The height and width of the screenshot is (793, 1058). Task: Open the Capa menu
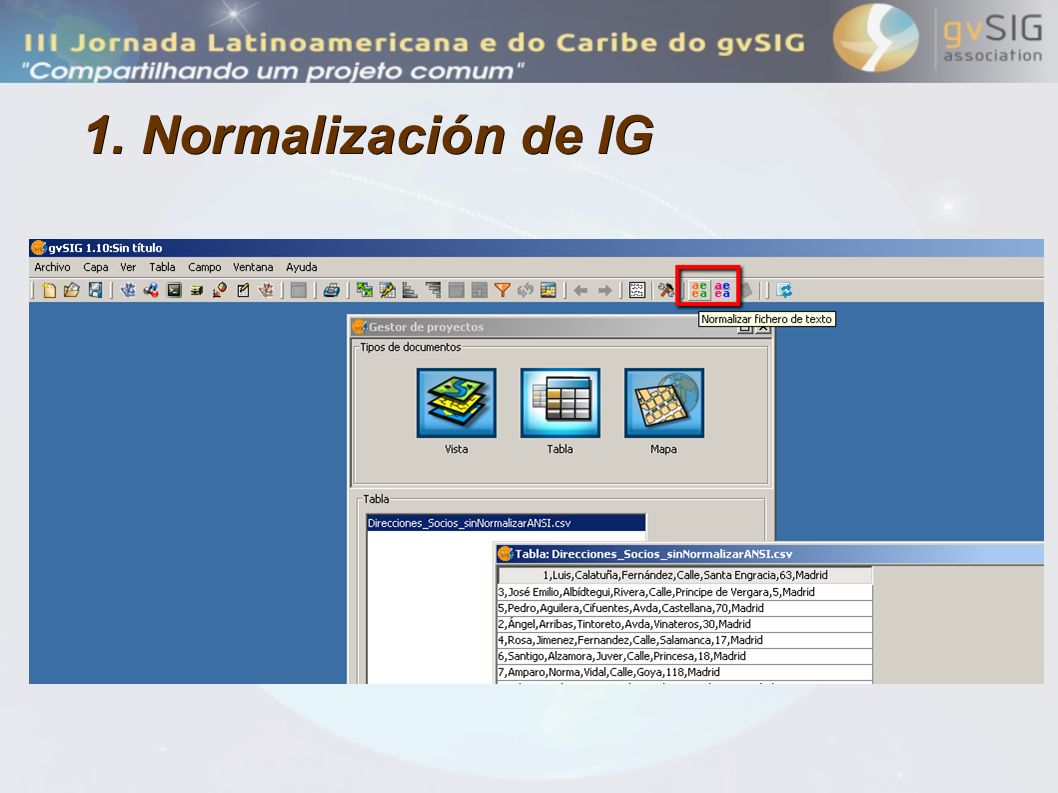coord(96,267)
